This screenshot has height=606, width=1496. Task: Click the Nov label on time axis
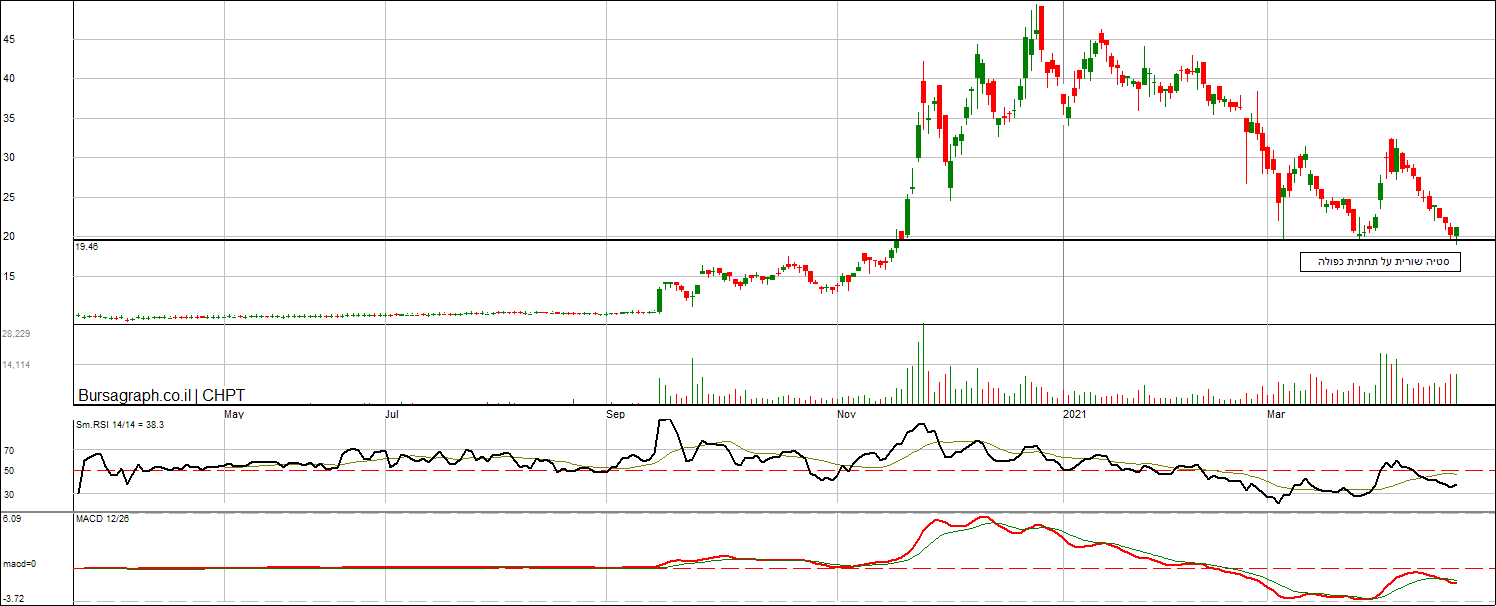point(846,413)
